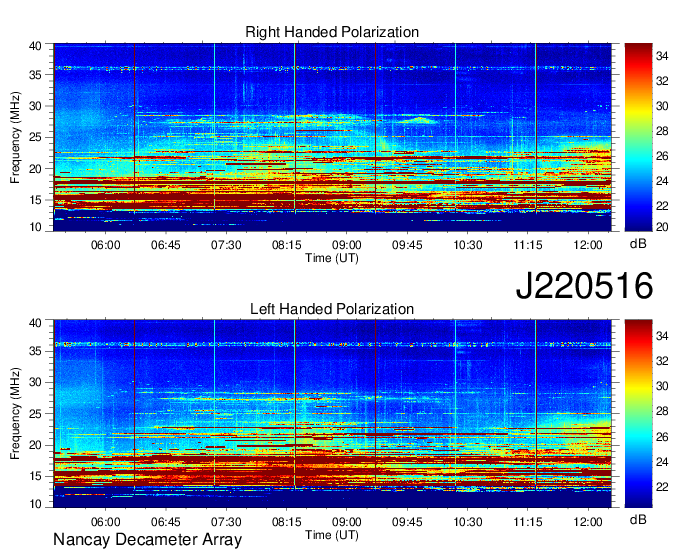Viewport: 680px width, 552px height.
Task: Click the 11:15 tick on the bottom plot
Action: pyautogui.click(x=528, y=522)
